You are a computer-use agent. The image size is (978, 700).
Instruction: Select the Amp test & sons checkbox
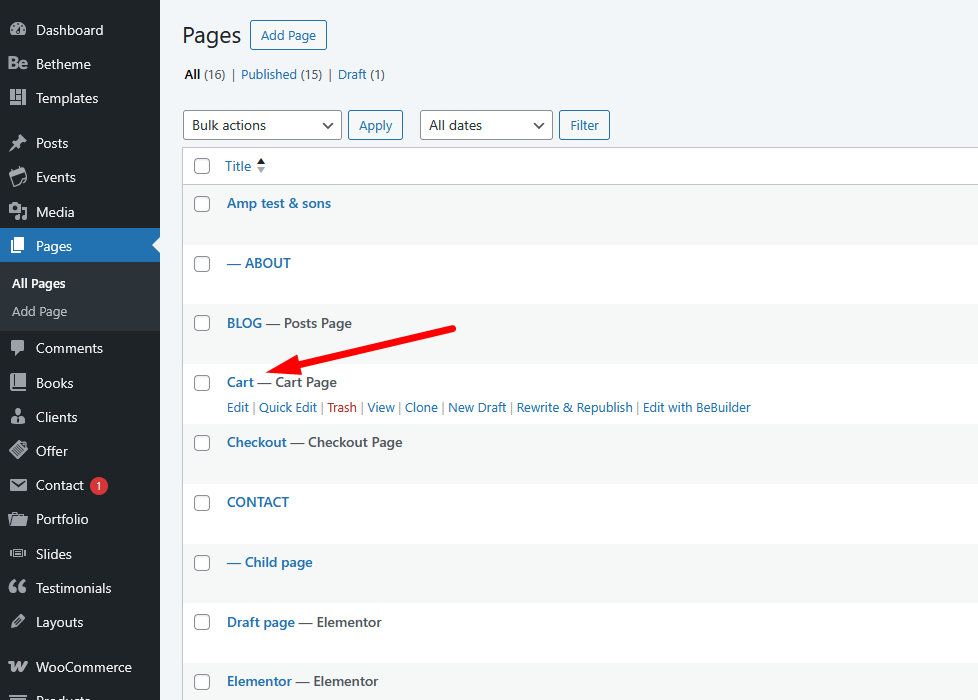click(x=202, y=204)
